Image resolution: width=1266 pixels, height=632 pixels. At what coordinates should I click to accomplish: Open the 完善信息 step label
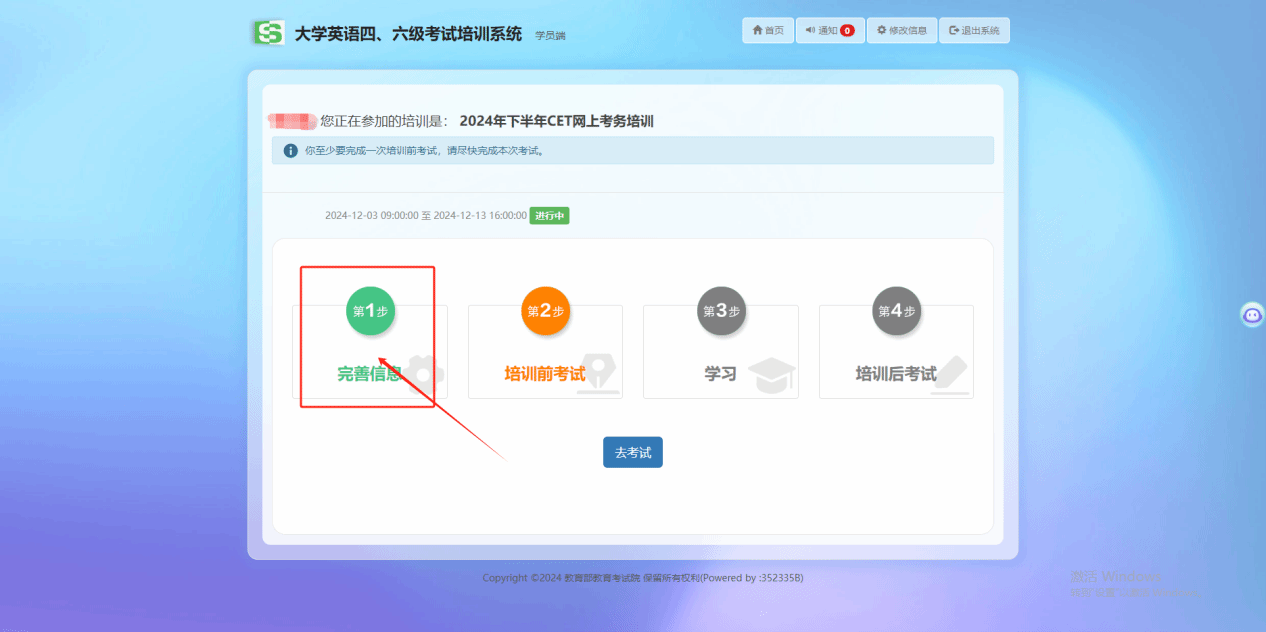(x=368, y=374)
